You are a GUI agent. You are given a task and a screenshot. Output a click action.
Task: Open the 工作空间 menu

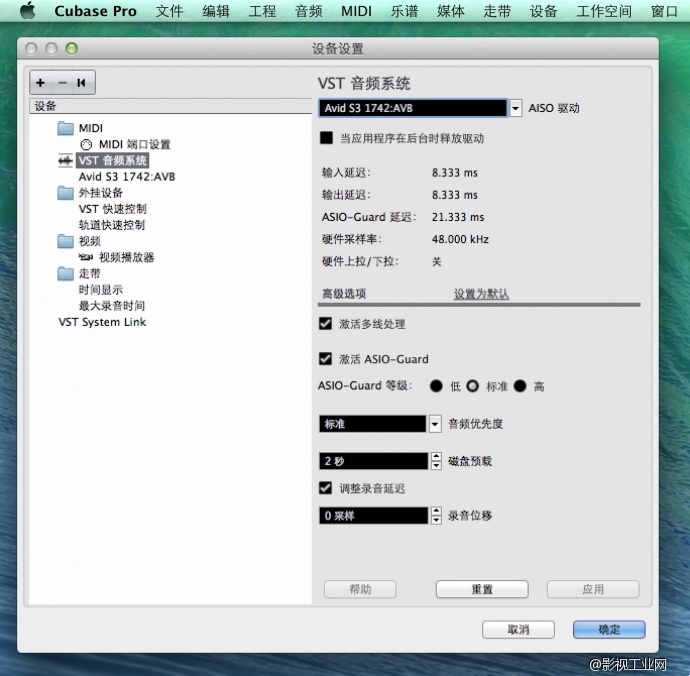point(604,11)
